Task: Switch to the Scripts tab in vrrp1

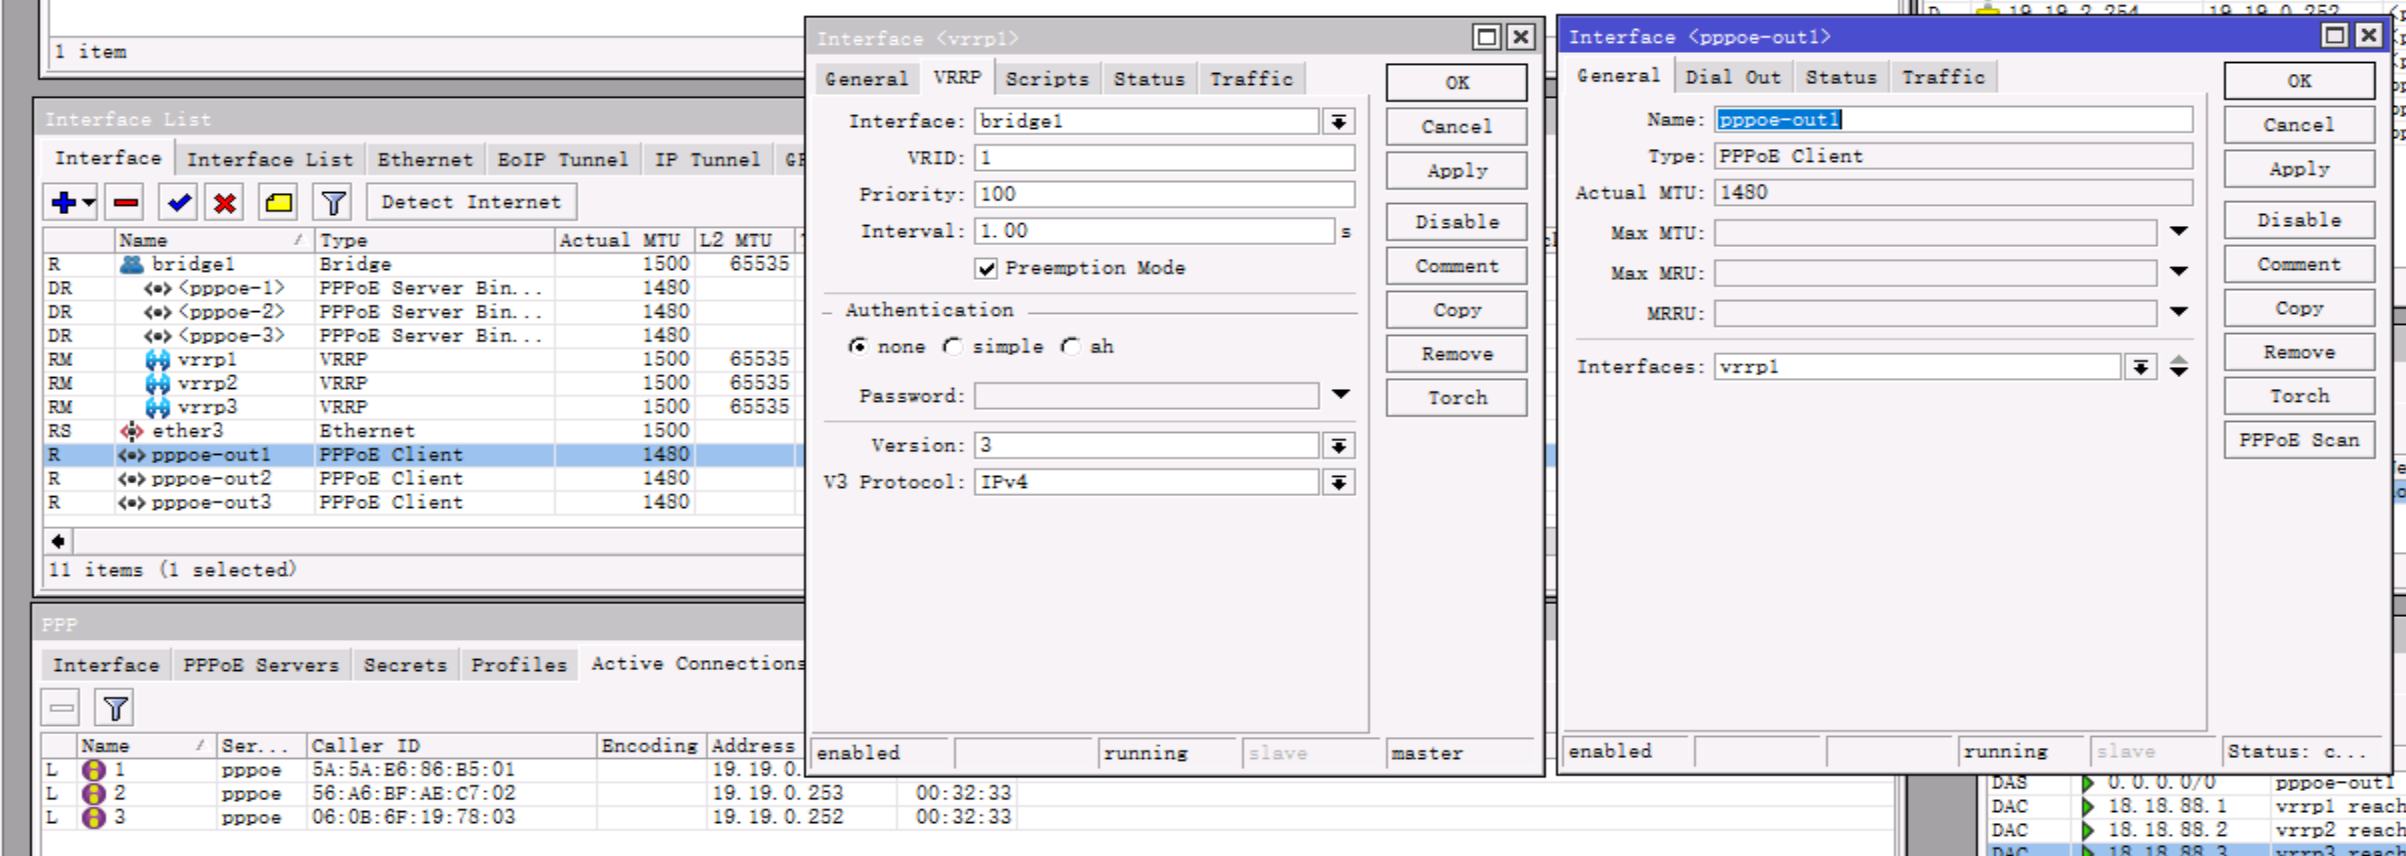Action: 1046,79
